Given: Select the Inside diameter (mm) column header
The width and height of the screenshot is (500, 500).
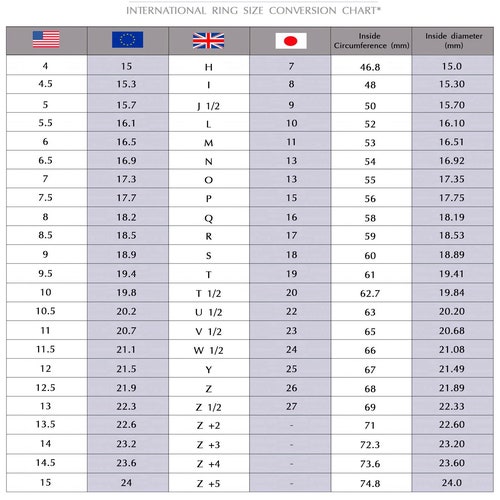Looking at the screenshot, I should pyautogui.click(x=453, y=41).
